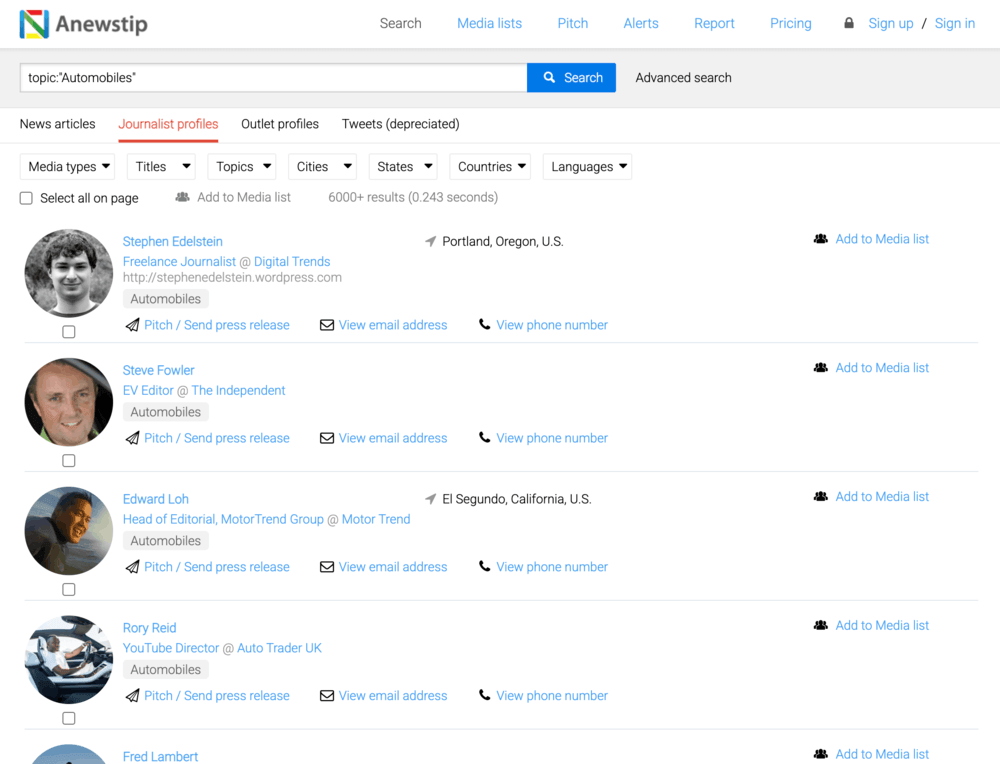Click the Anewstip logo icon

(34, 24)
